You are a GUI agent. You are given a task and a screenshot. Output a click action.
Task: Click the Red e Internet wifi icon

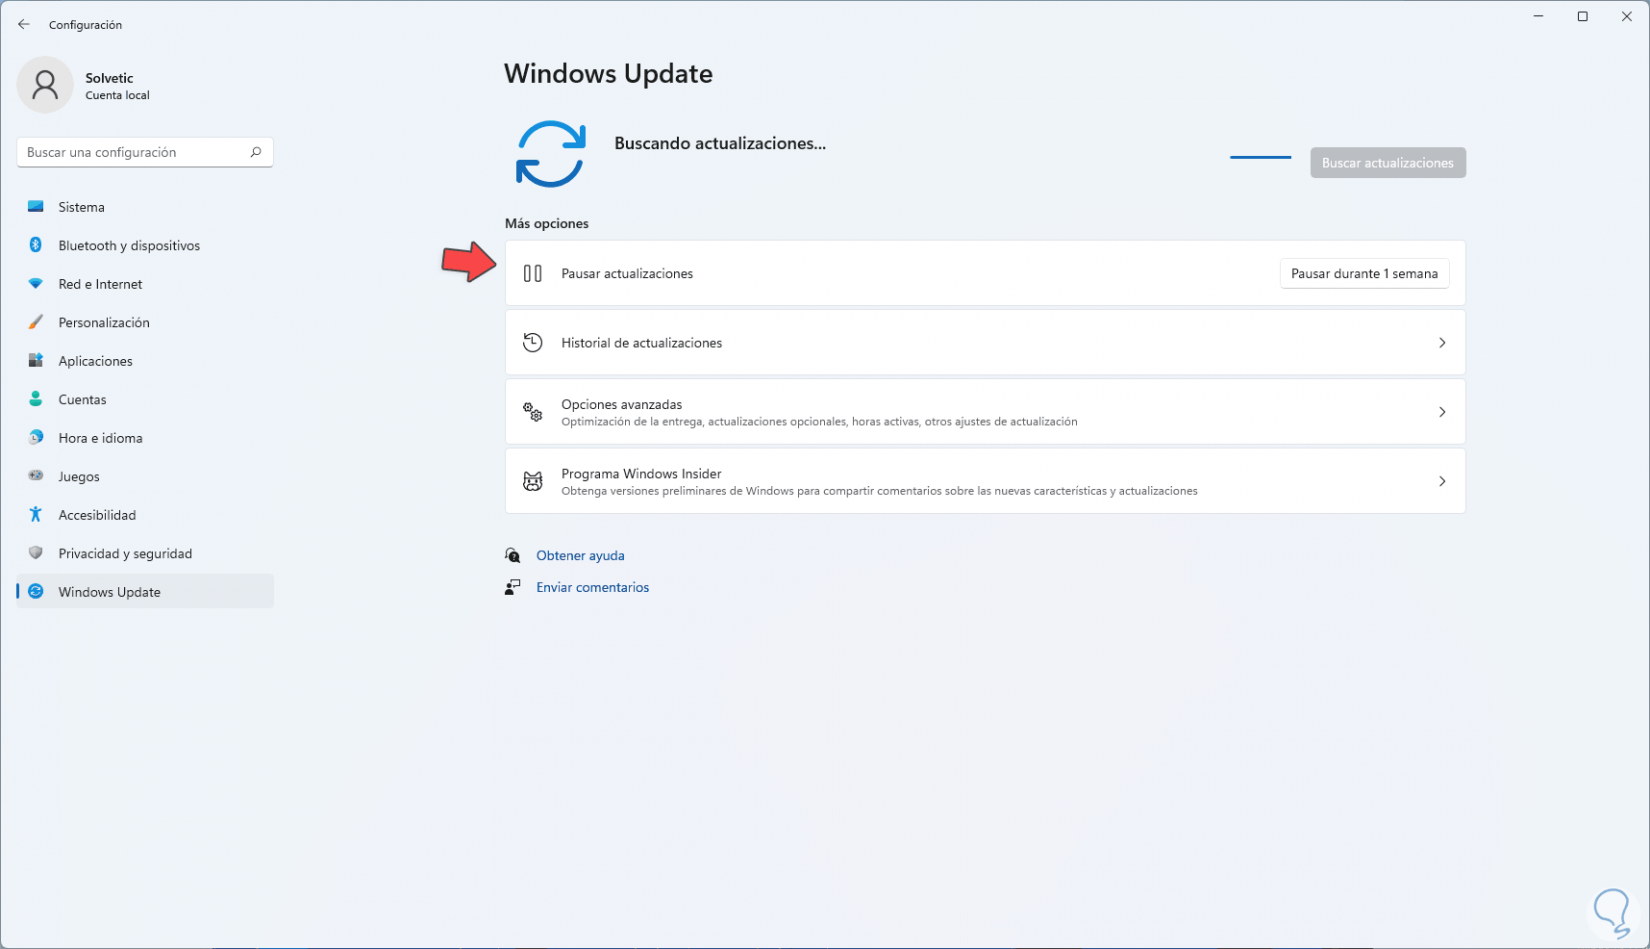click(36, 284)
